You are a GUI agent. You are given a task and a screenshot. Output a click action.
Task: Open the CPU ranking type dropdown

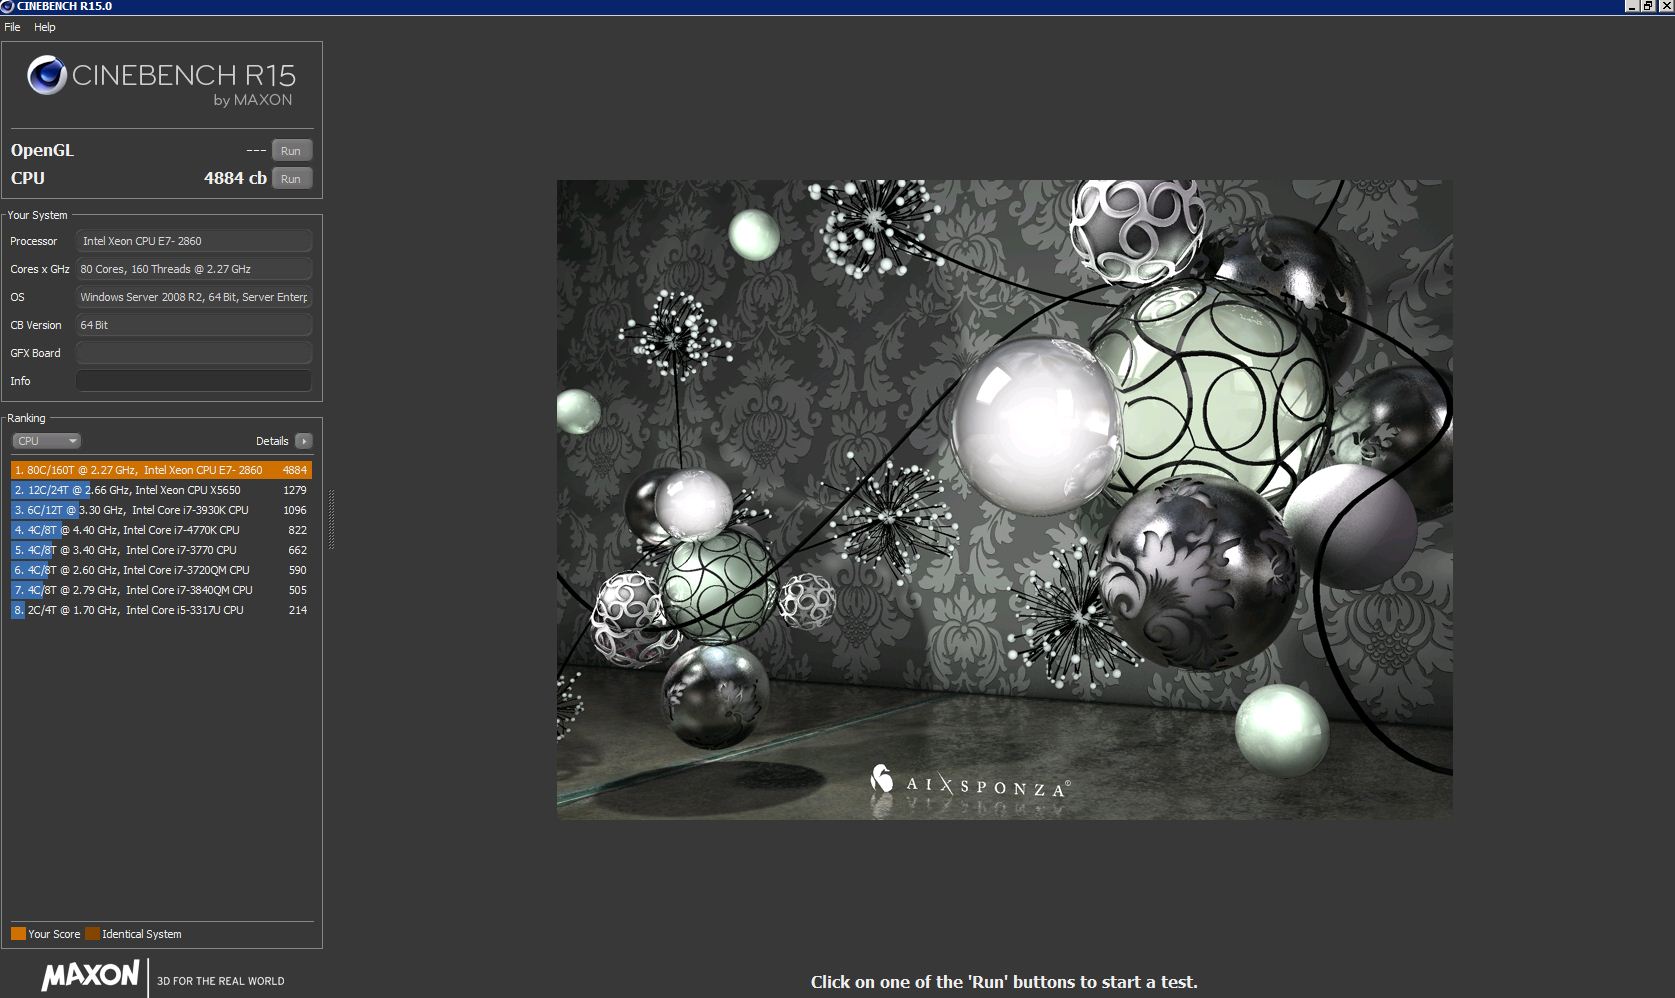click(46, 441)
